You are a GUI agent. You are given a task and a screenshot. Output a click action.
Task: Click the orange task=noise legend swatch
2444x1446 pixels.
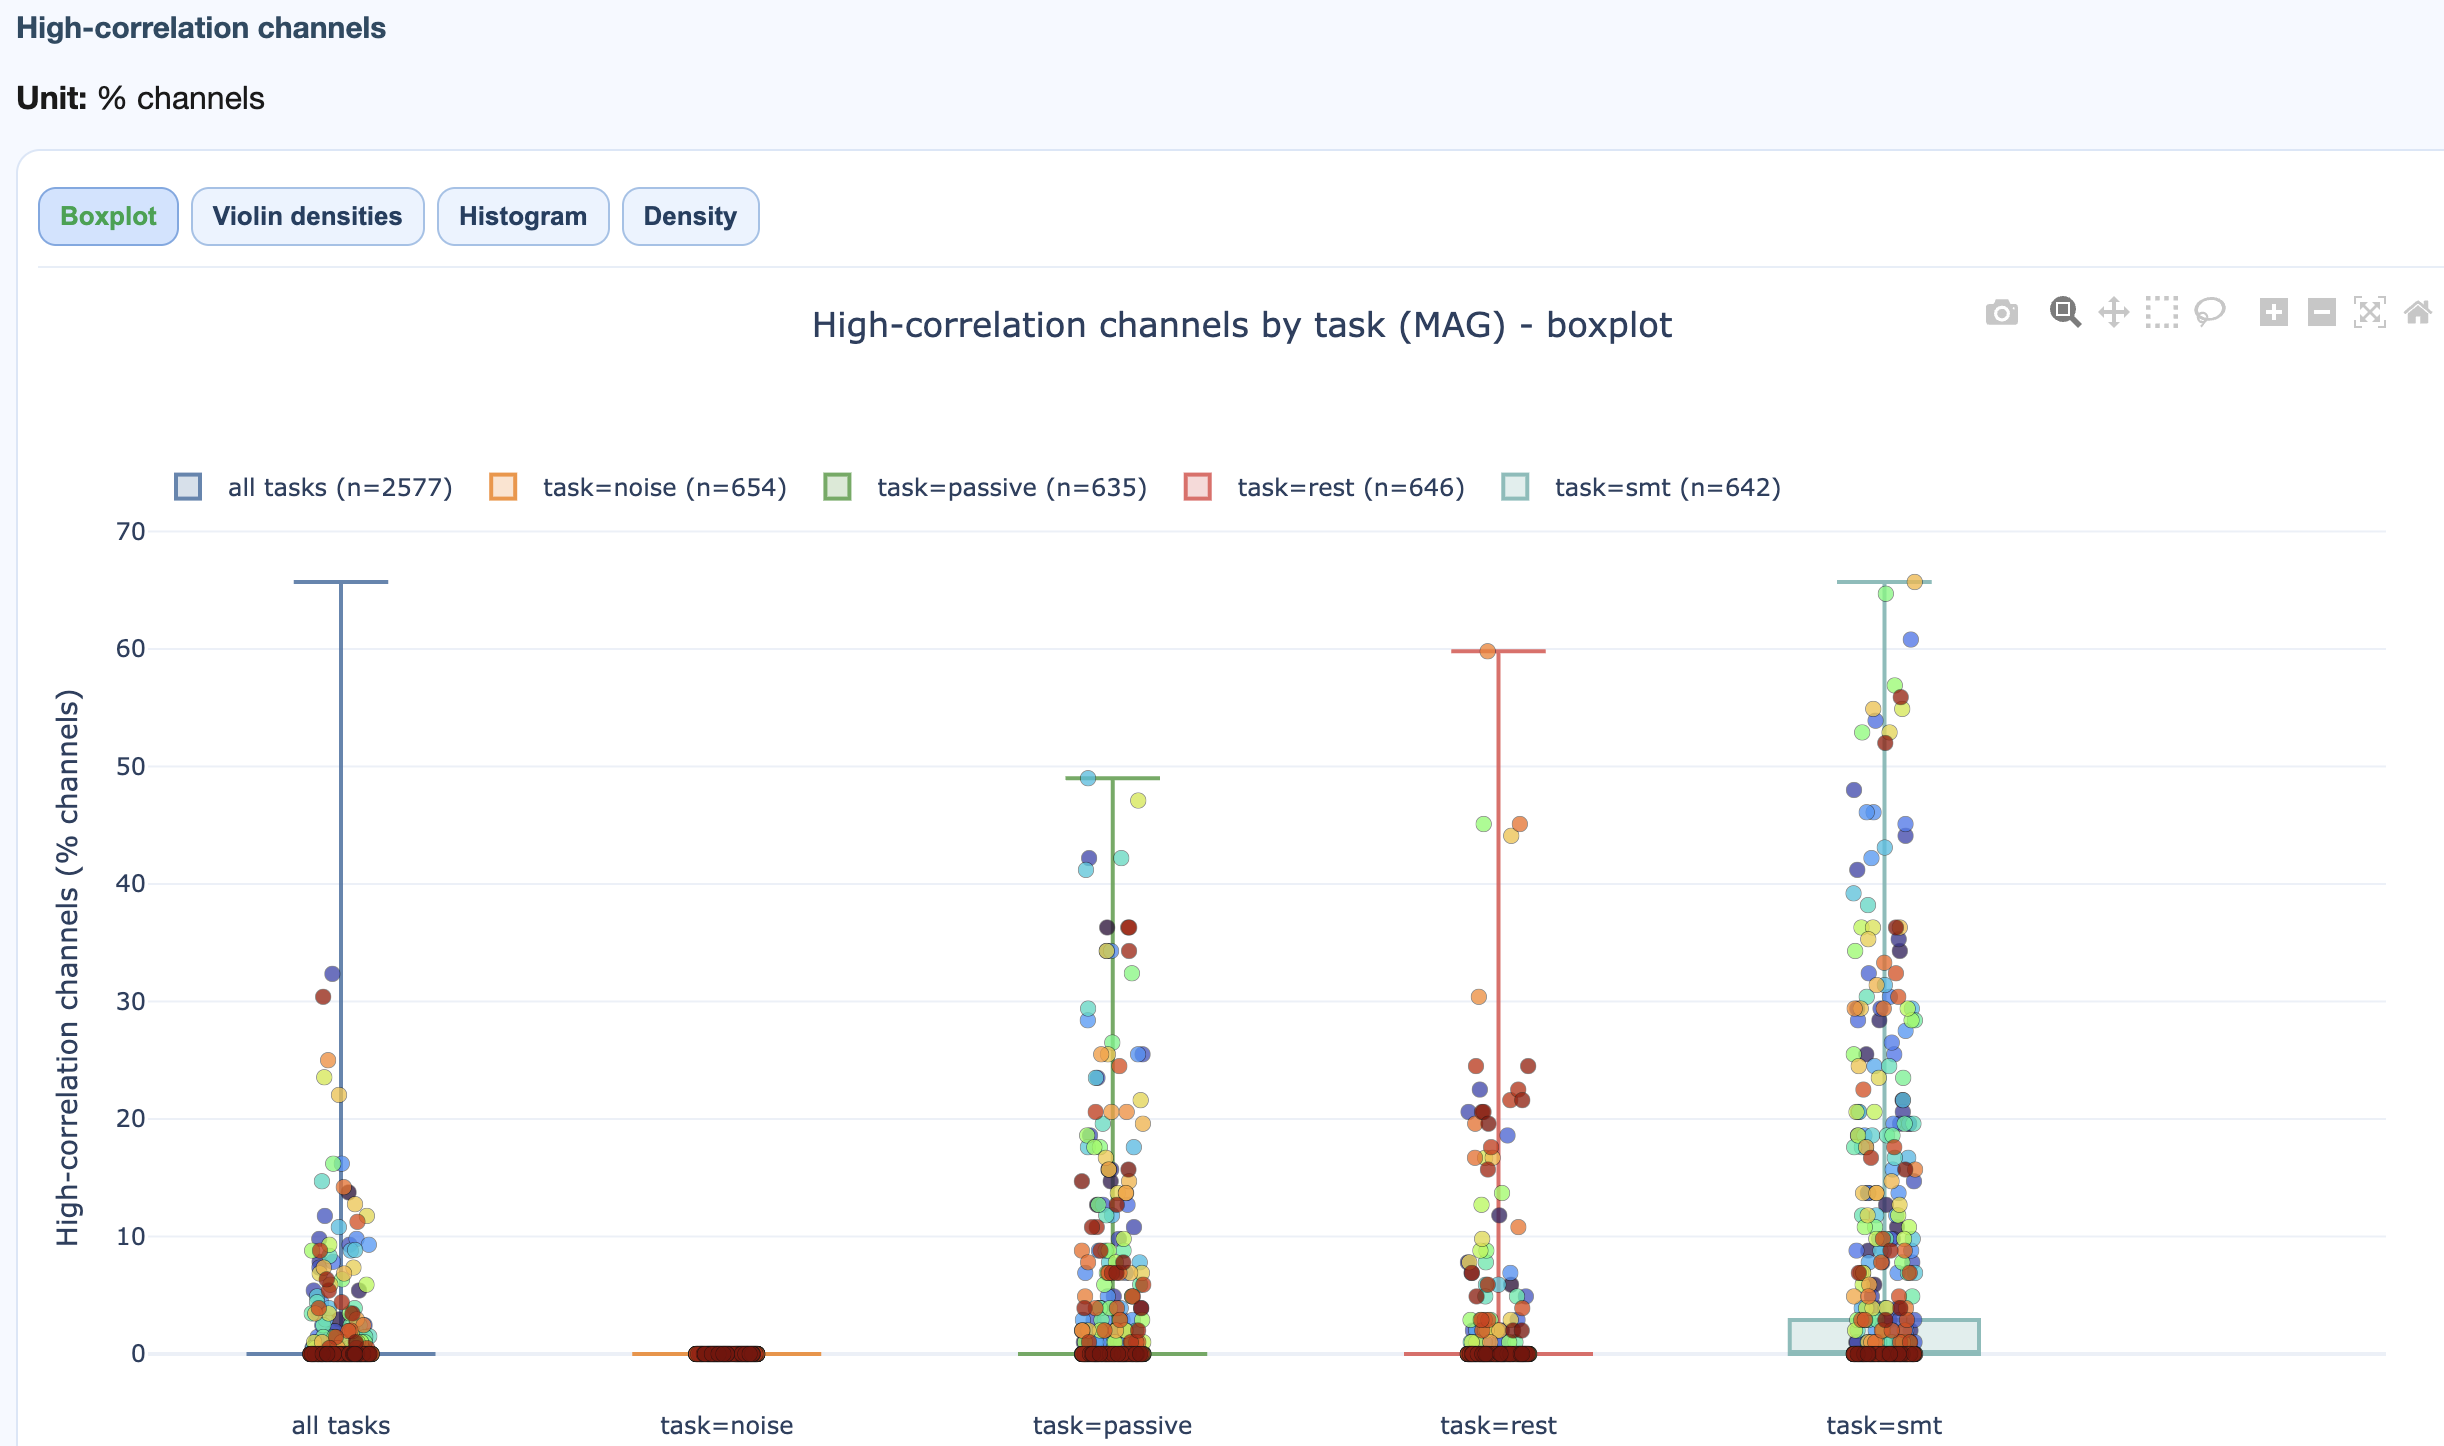tap(503, 487)
